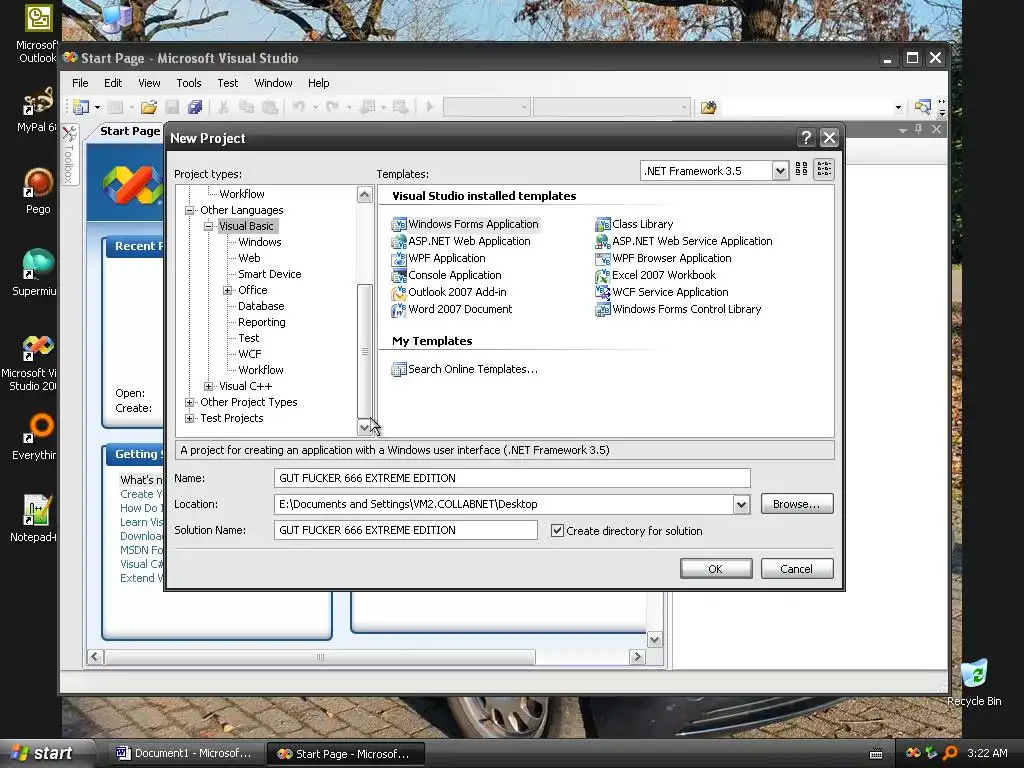Select the Web node under Visual Basic

(249, 258)
